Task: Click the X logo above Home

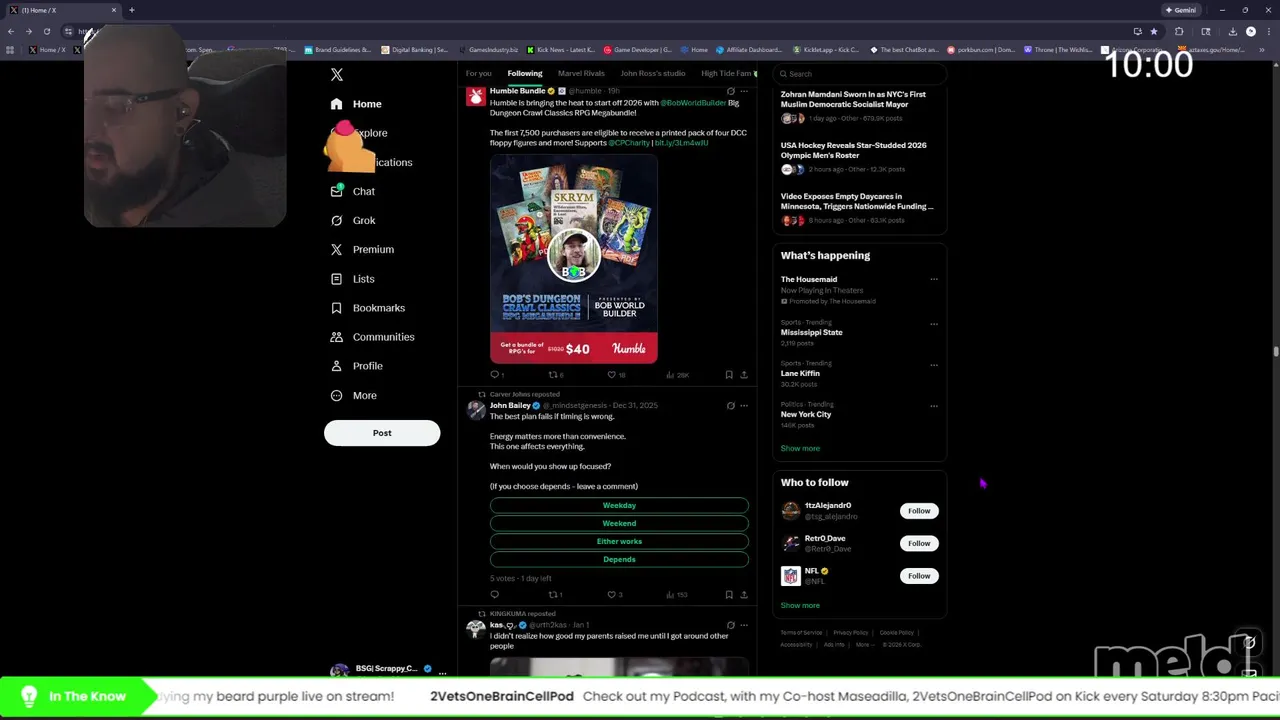Action: point(337,75)
